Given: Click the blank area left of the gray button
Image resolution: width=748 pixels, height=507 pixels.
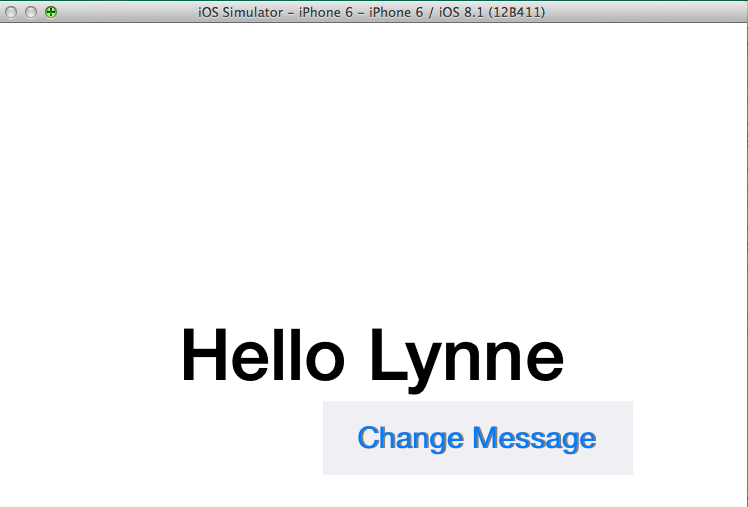Looking at the screenshot, I should pos(160,440).
